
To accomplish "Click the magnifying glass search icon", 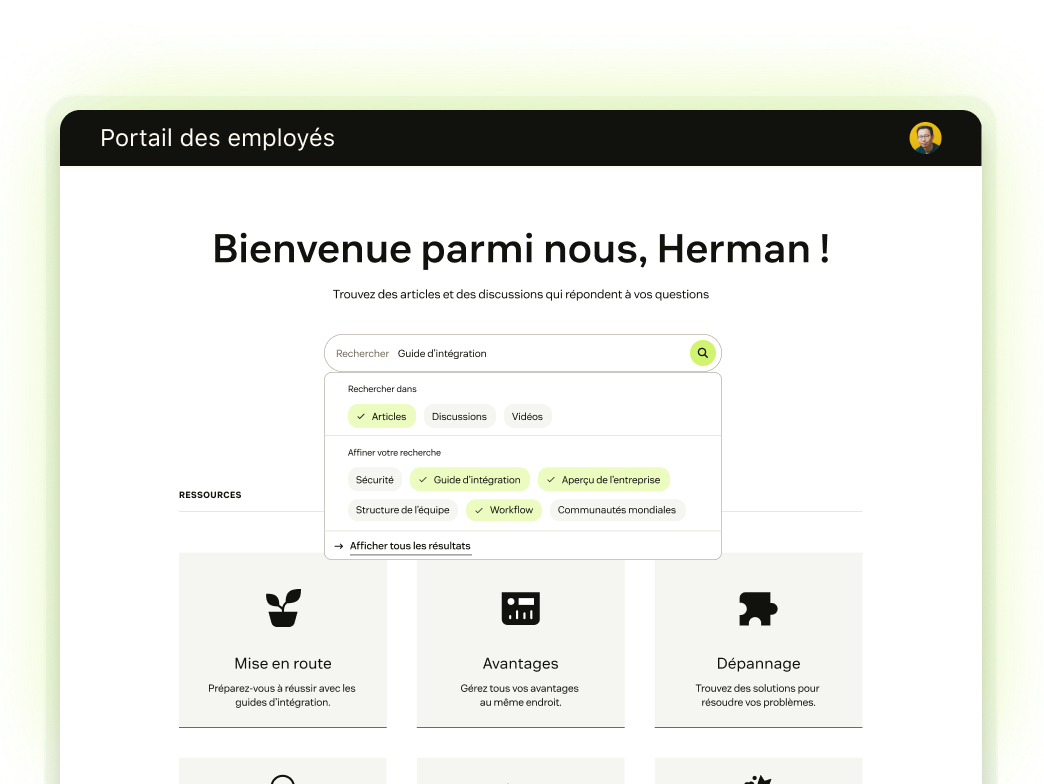I will coord(702,353).
